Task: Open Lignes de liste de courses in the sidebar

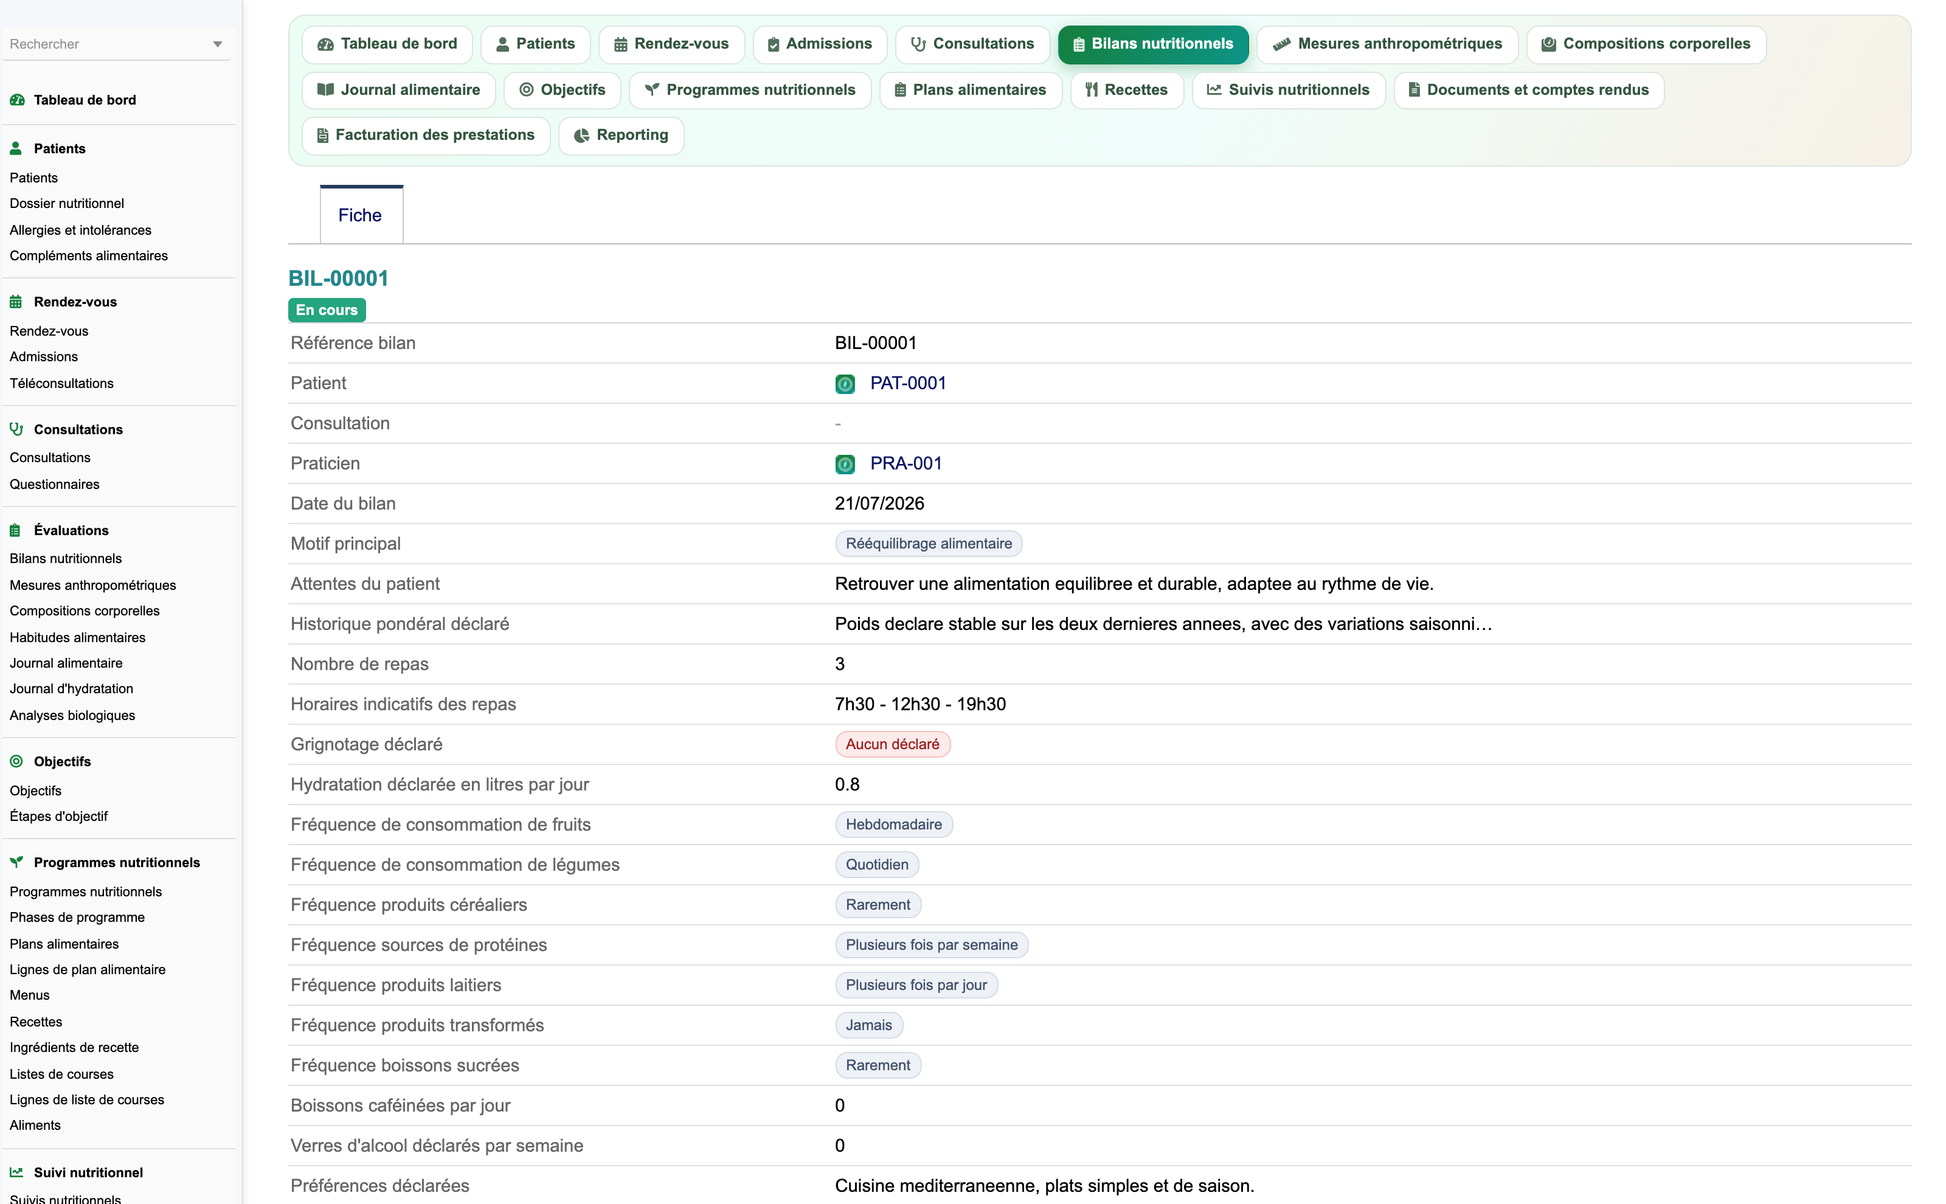Action: pos(87,1100)
